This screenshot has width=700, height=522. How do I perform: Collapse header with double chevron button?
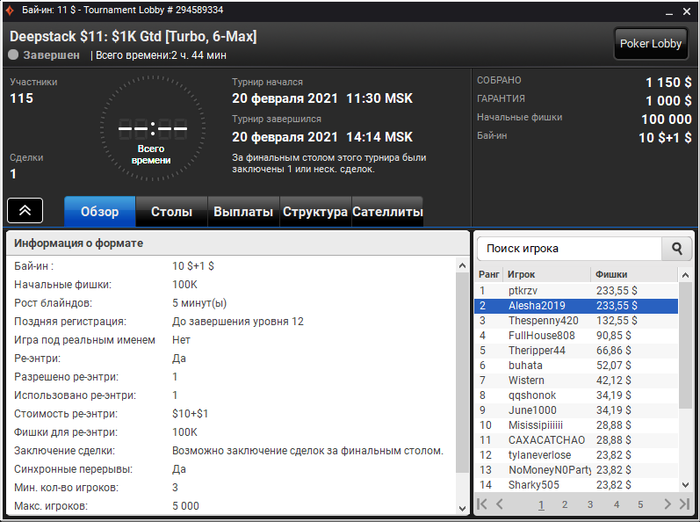(x=25, y=210)
